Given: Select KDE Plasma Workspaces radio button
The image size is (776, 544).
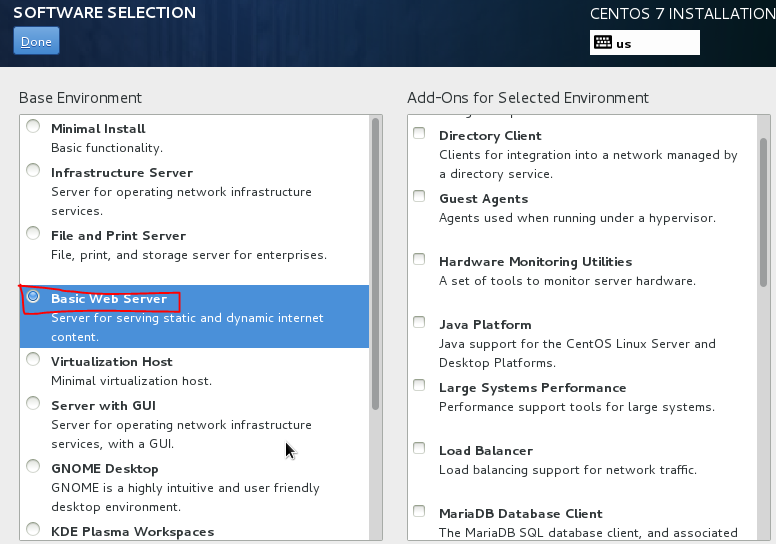Looking at the screenshot, I should click(33, 529).
